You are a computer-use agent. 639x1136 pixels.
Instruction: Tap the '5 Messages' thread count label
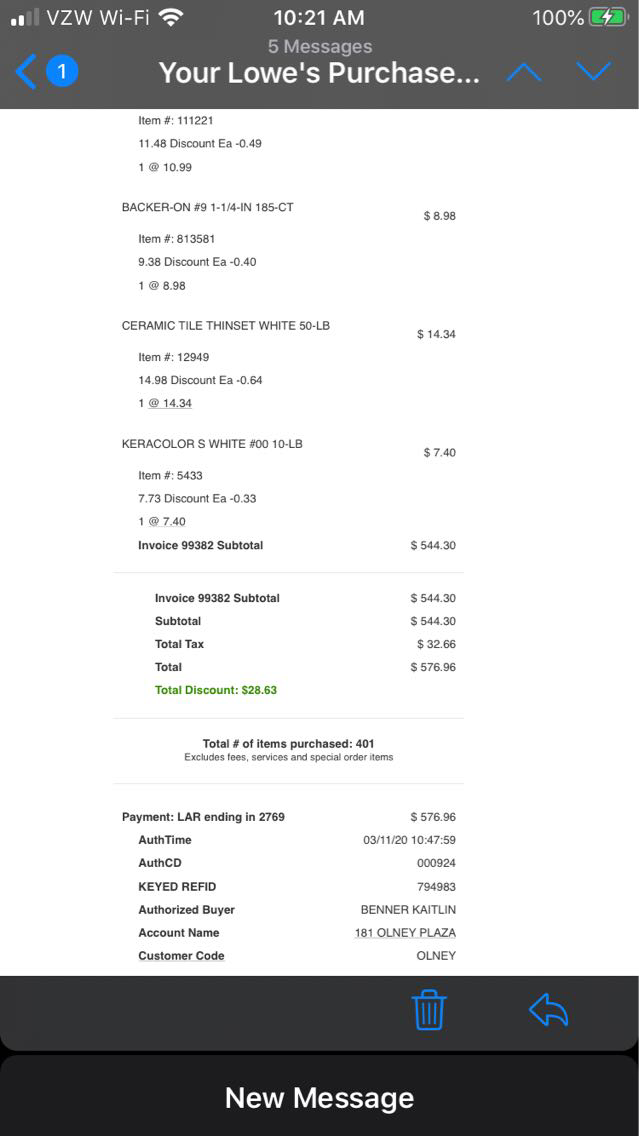point(319,46)
